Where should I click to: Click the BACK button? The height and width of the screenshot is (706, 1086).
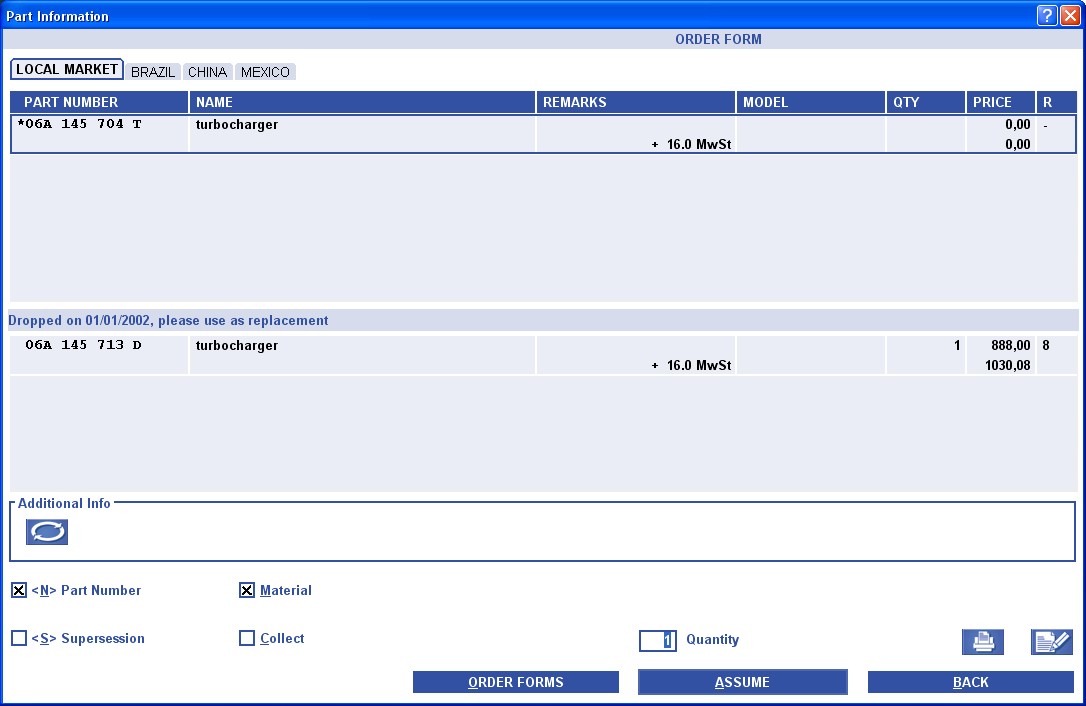(x=970, y=682)
